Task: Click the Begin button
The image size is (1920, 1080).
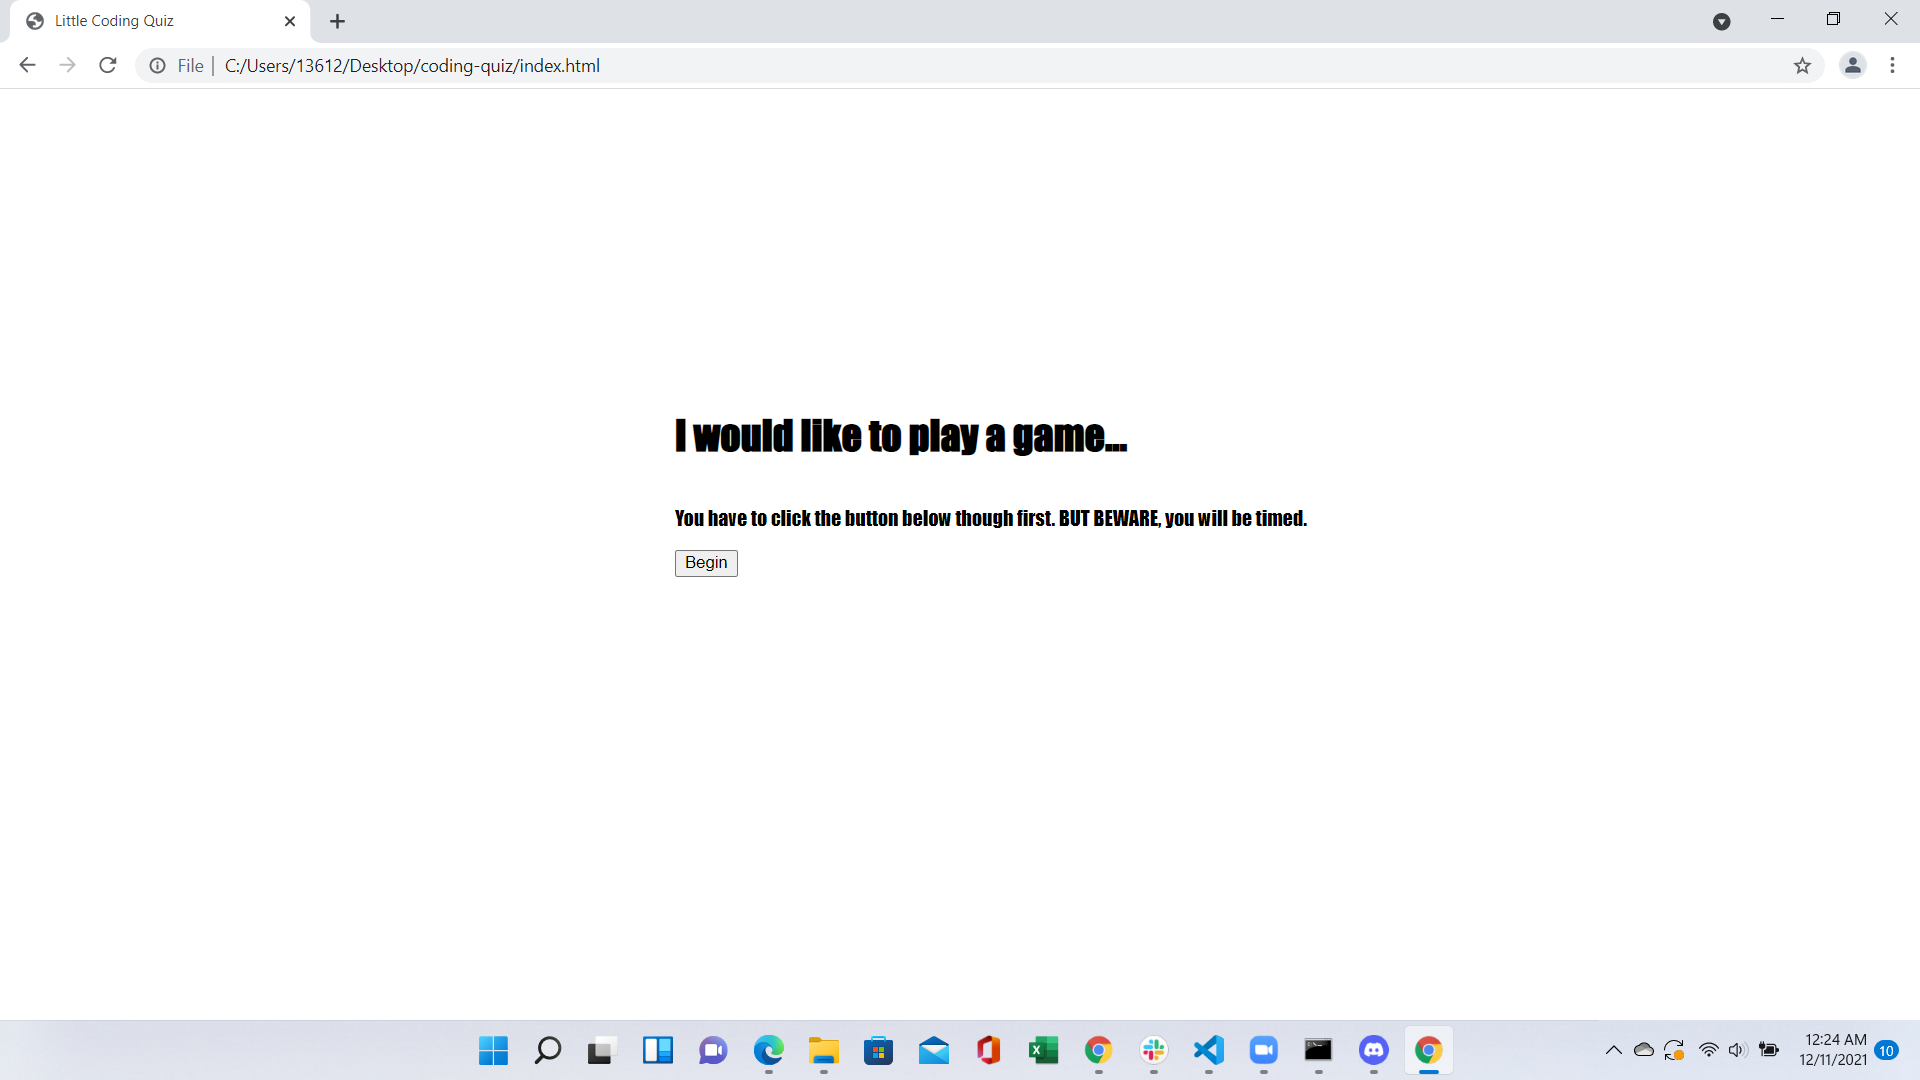Action: click(705, 562)
